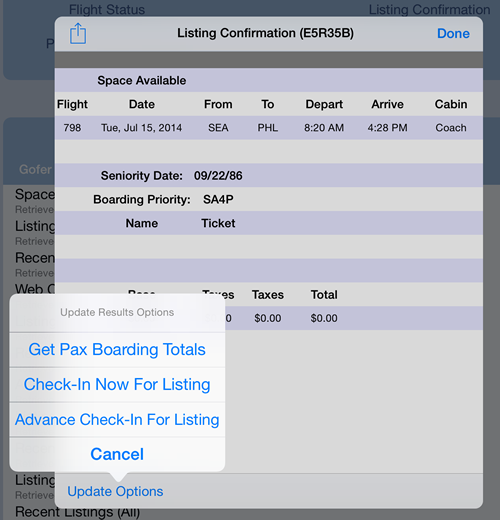Tap Seniority Date value 09/22/86
The image size is (500, 520).
218,176
